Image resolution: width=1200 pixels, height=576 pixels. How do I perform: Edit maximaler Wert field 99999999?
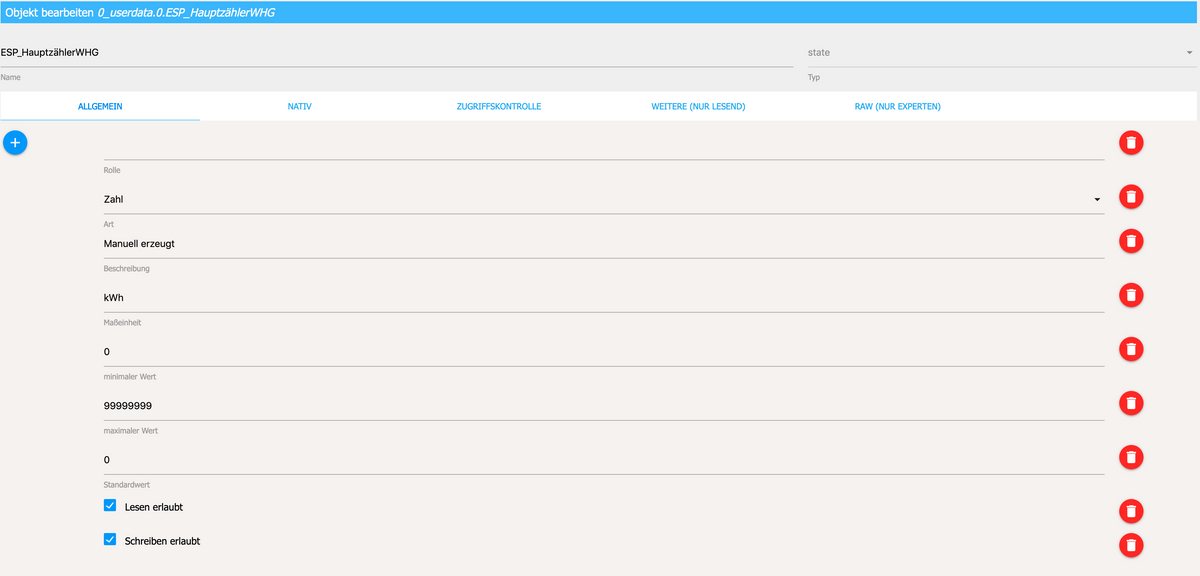[604, 406]
